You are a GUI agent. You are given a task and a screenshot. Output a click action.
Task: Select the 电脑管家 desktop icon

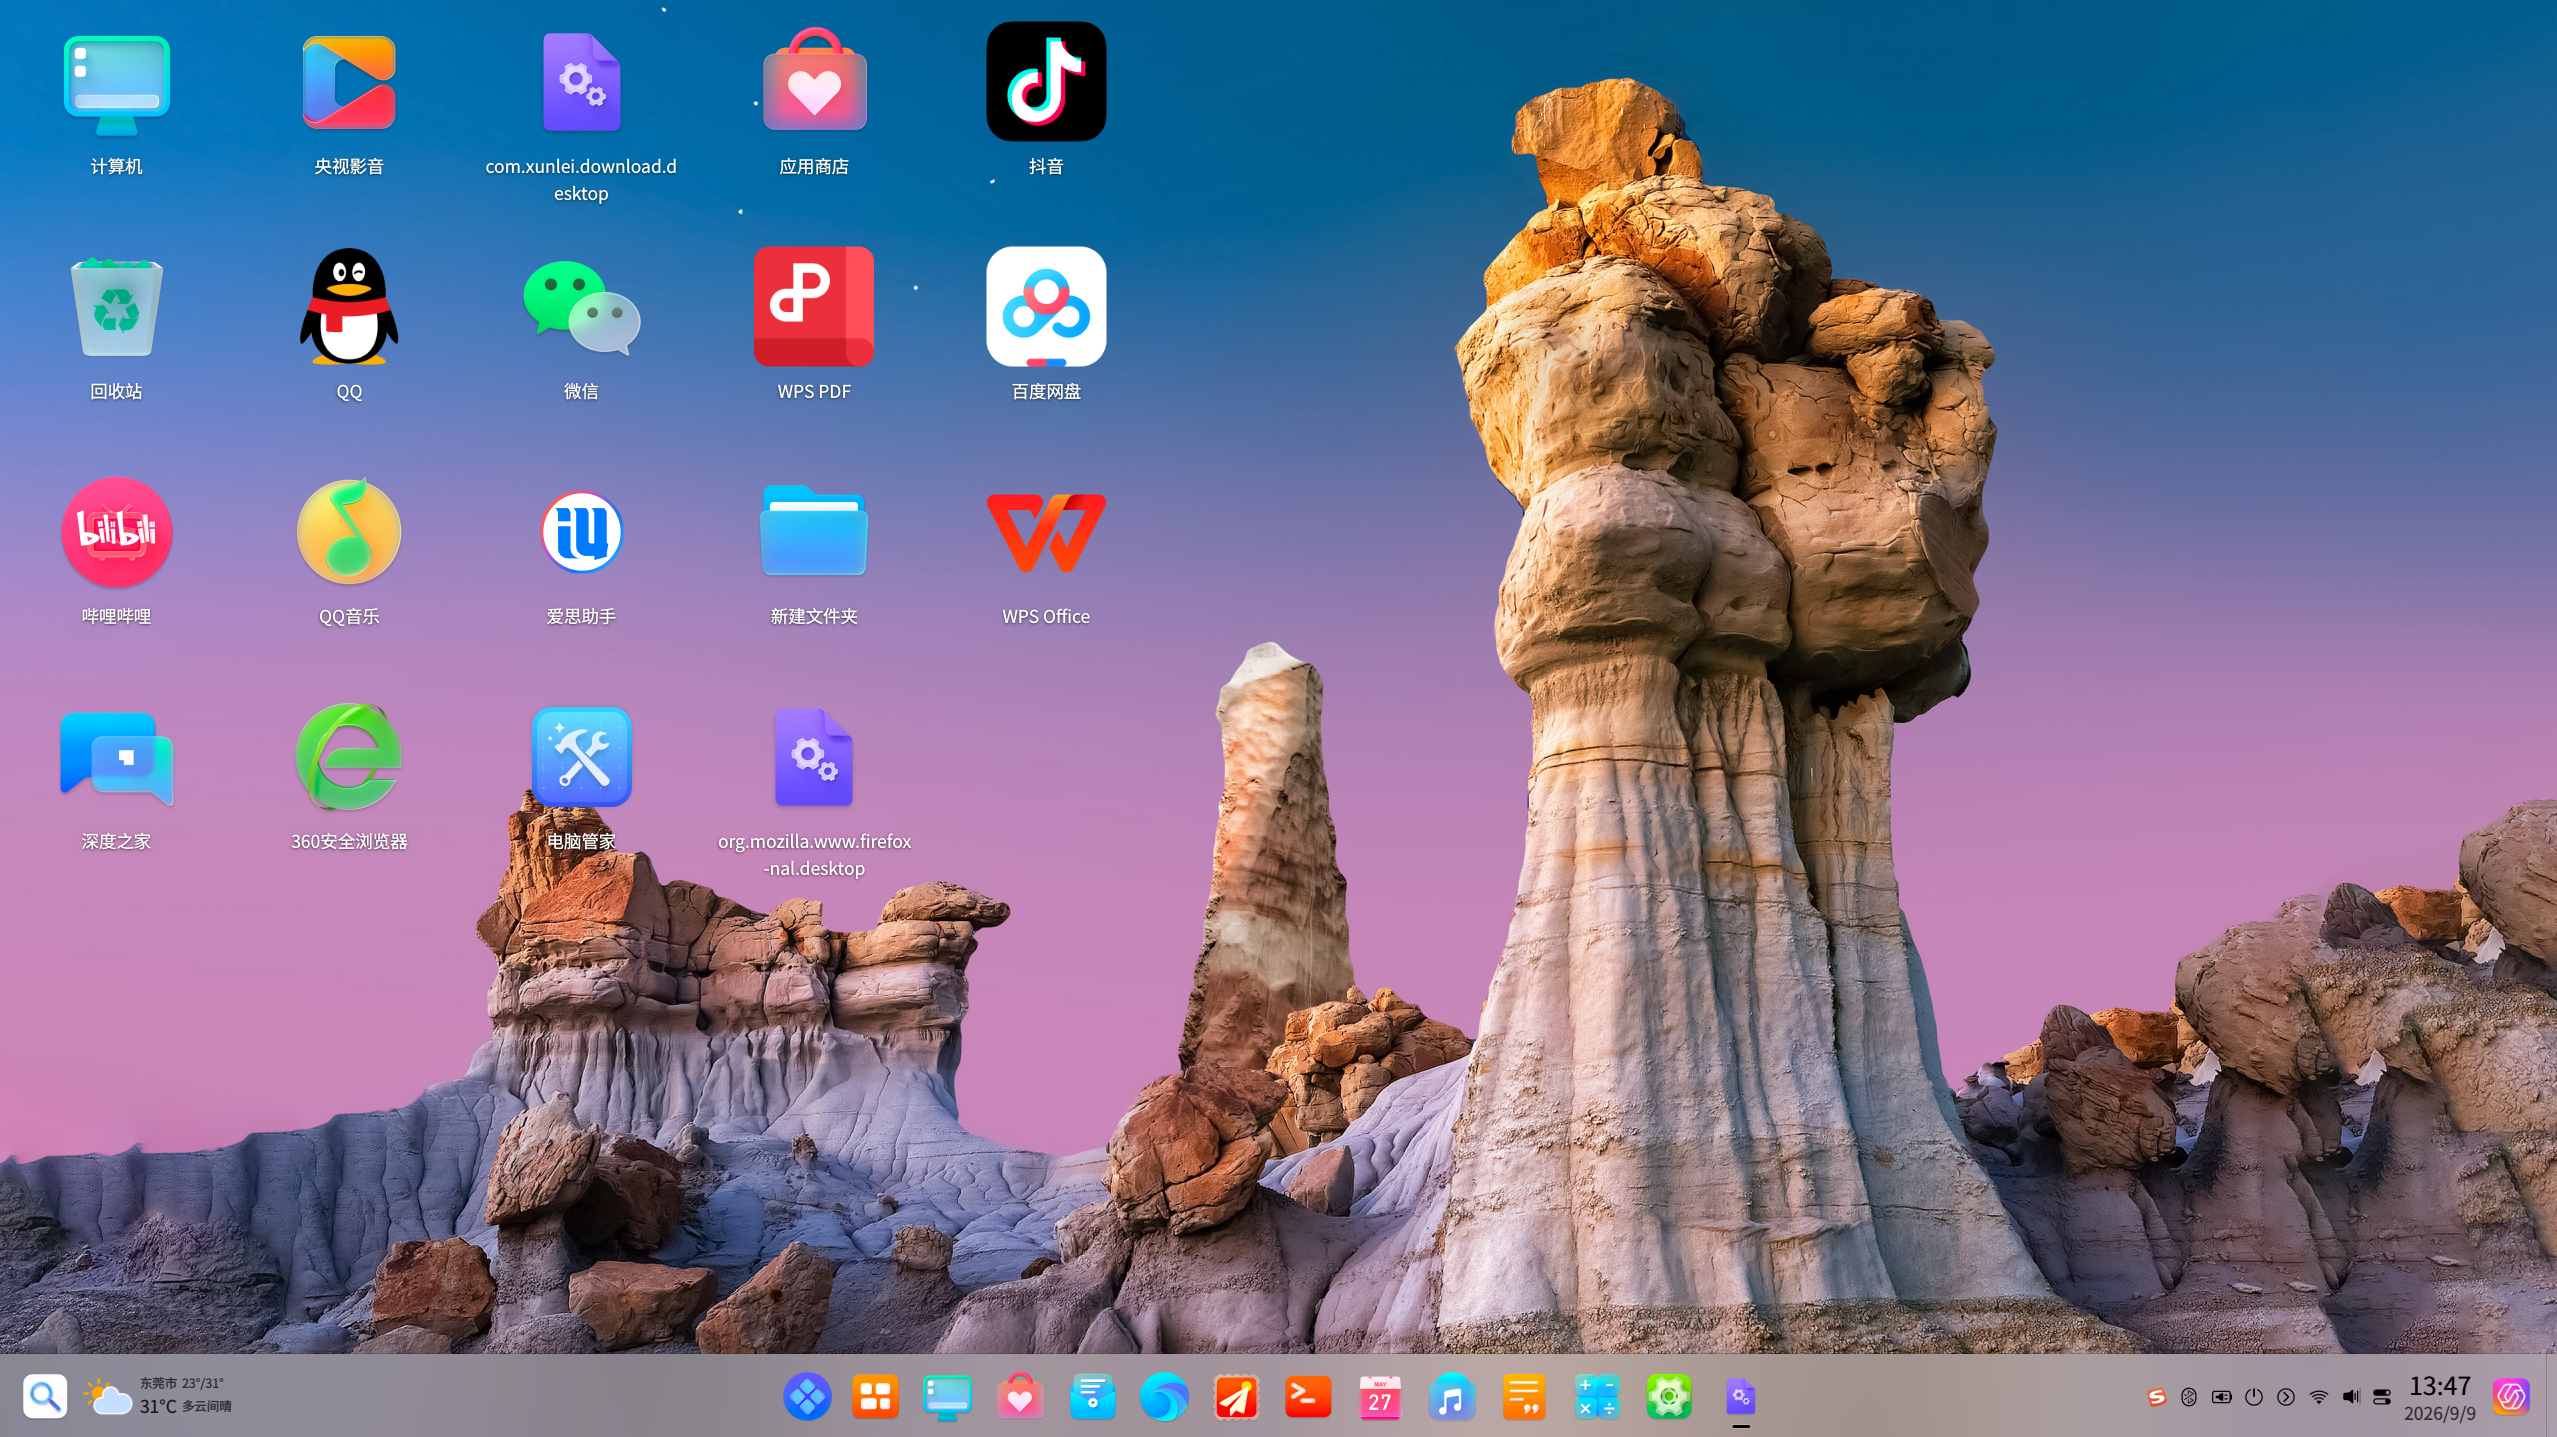click(x=581, y=757)
